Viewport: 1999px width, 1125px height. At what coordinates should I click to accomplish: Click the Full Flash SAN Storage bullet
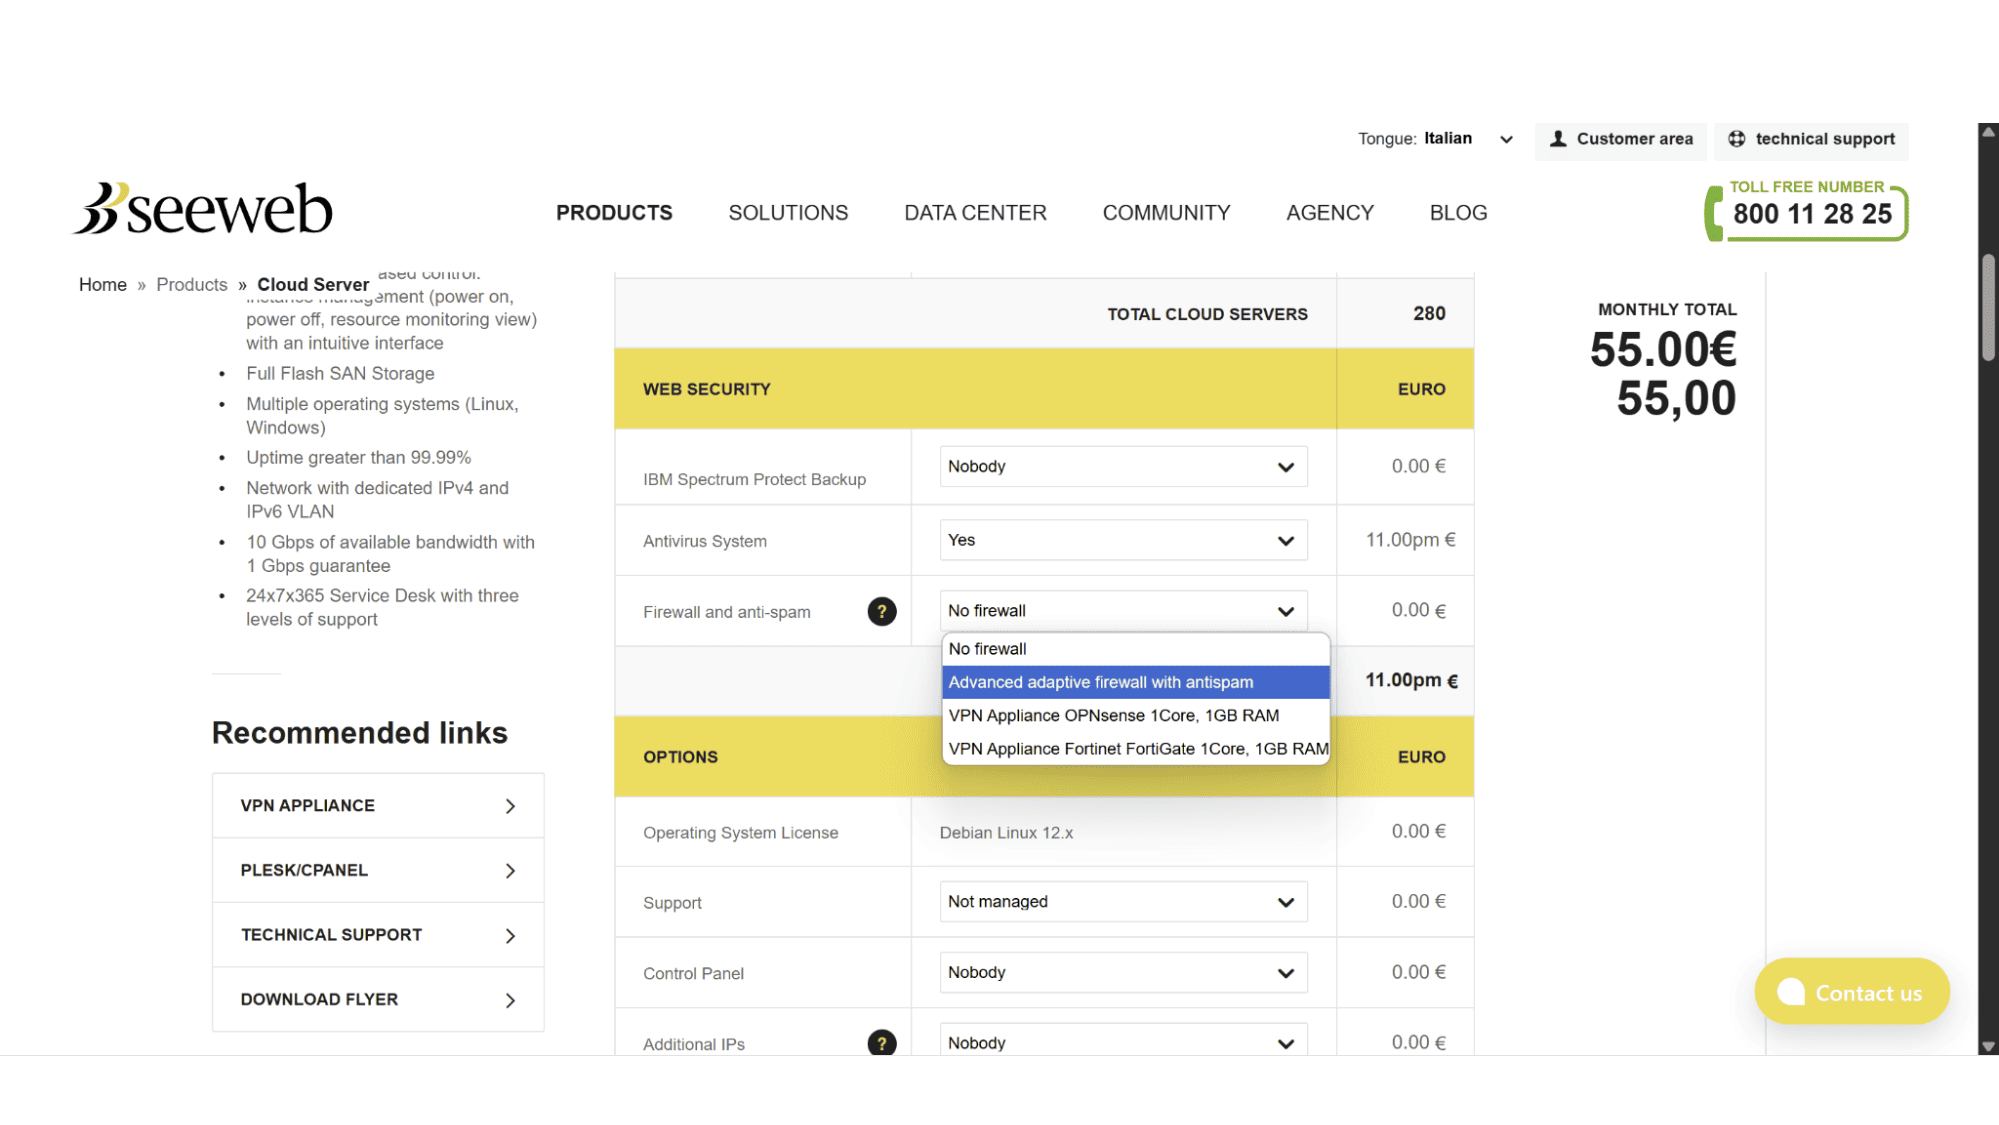(x=340, y=373)
